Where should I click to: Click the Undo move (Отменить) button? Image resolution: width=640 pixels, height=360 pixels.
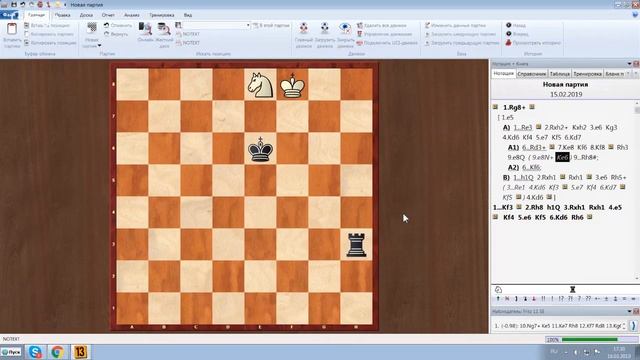click(x=118, y=25)
